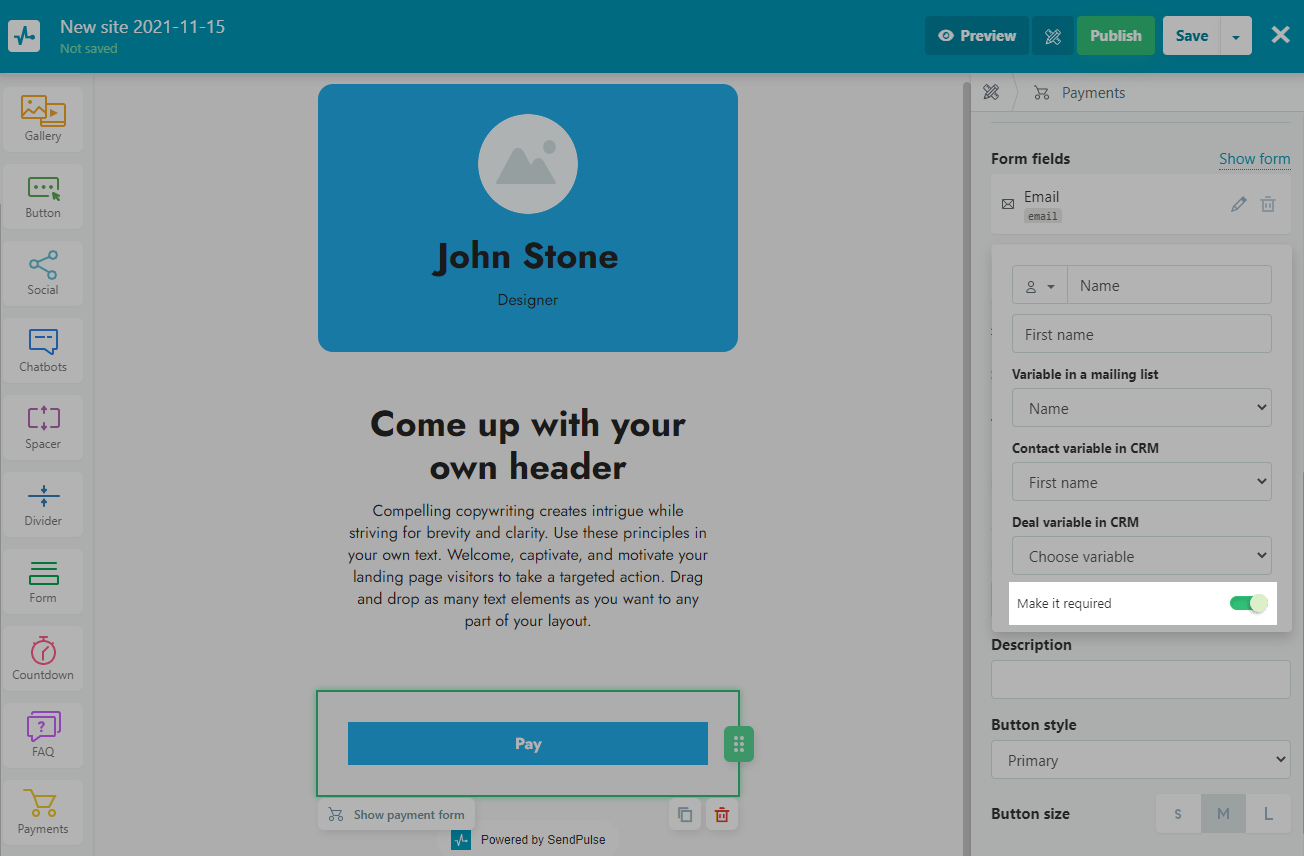Set button size to S
This screenshot has width=1304, height=856.
[1178, 814]
